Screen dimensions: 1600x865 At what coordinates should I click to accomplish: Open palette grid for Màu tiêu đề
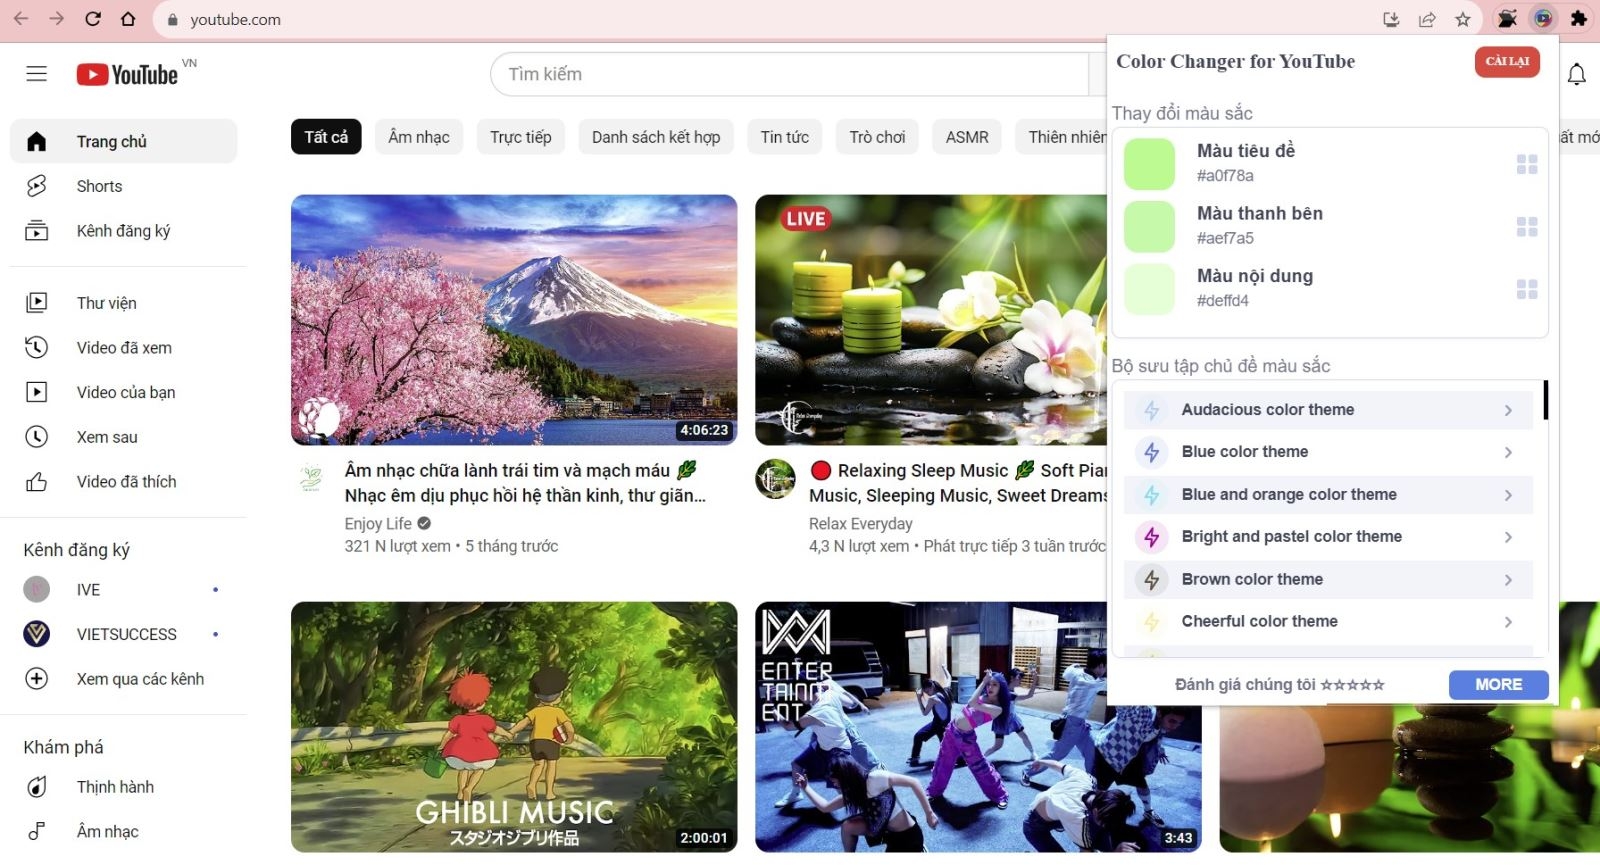pyautogui.click(x=1527, y=164)
